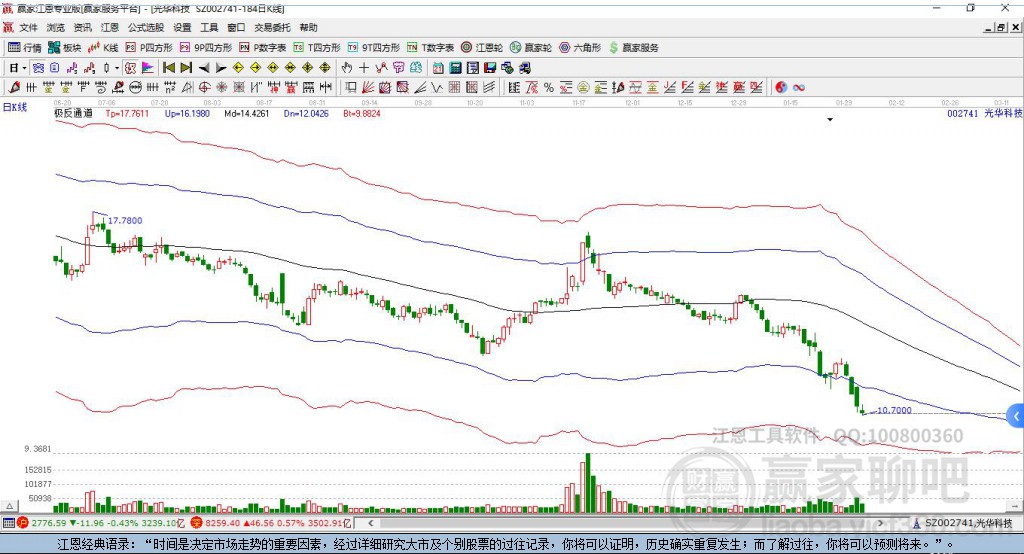Open the 9T四方形 tool
Image resolution: width=1024 pixels, height=554 pixels.
tap(374, 48)
